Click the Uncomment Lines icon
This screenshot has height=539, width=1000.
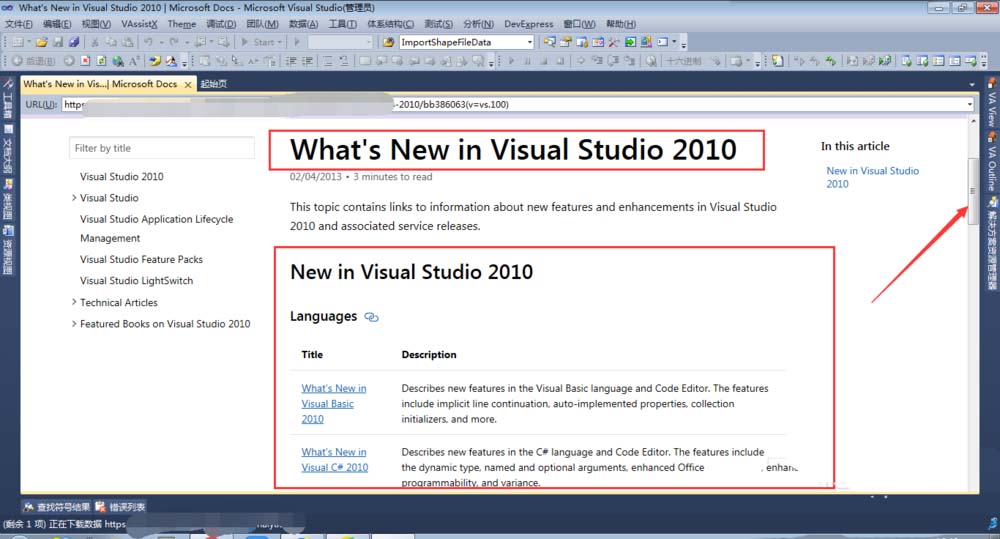click(344, 61)
